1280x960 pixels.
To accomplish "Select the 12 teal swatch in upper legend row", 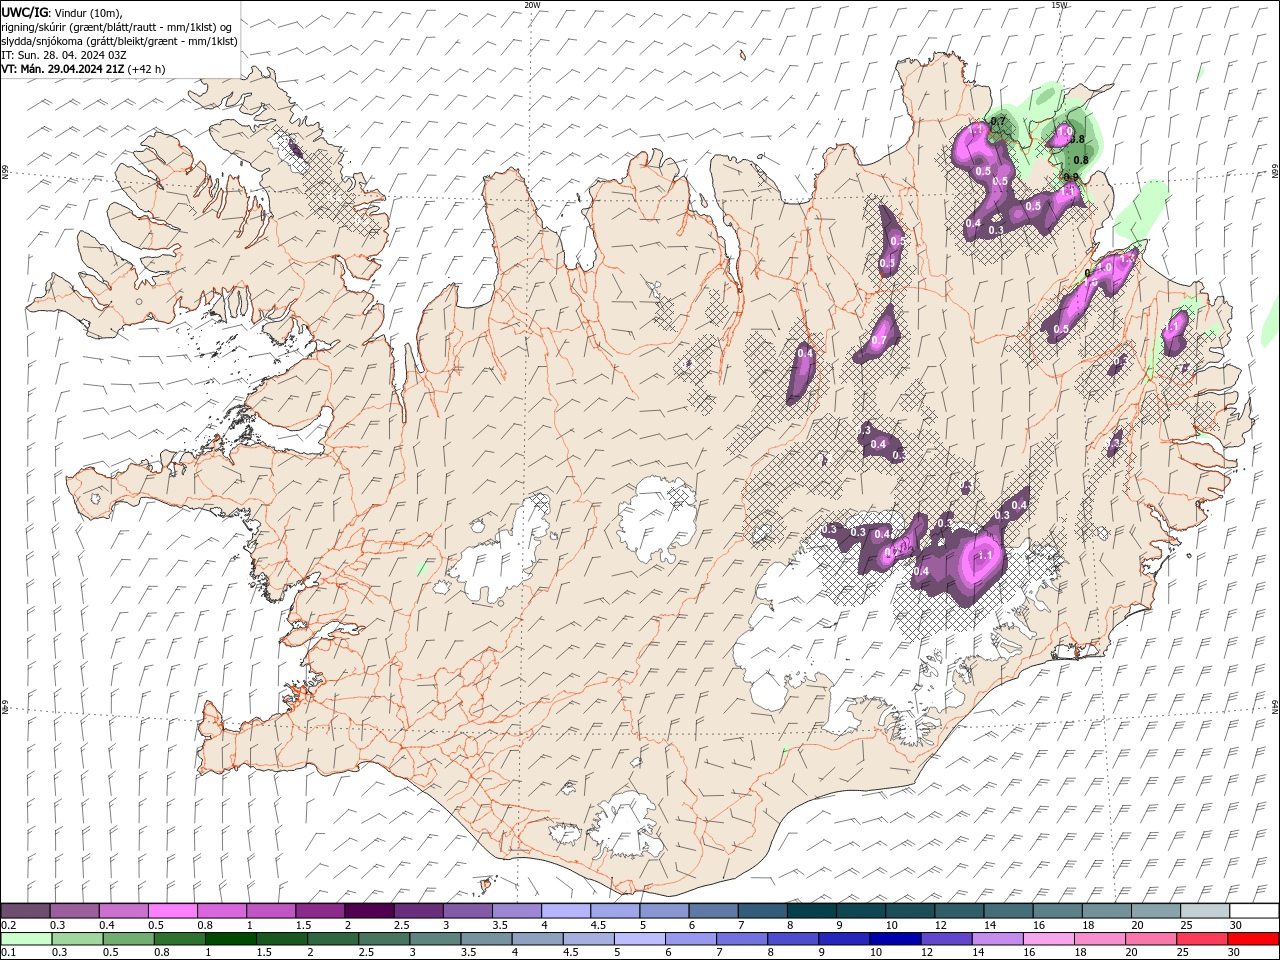I will click(958, 911).
